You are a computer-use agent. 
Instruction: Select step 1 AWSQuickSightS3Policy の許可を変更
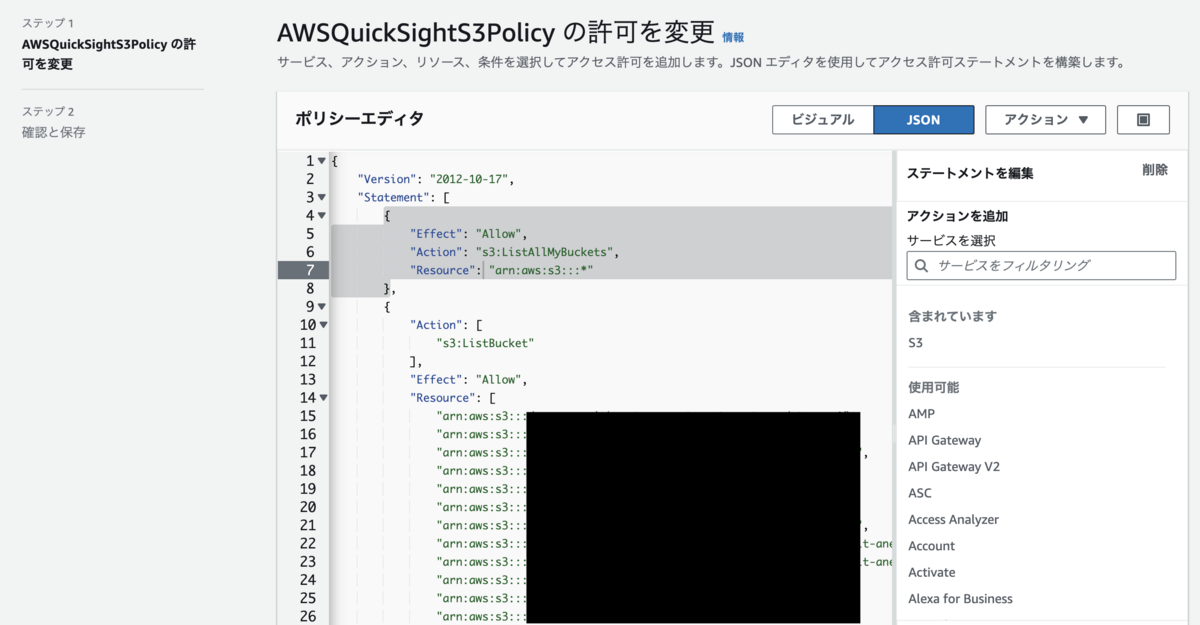108,54
